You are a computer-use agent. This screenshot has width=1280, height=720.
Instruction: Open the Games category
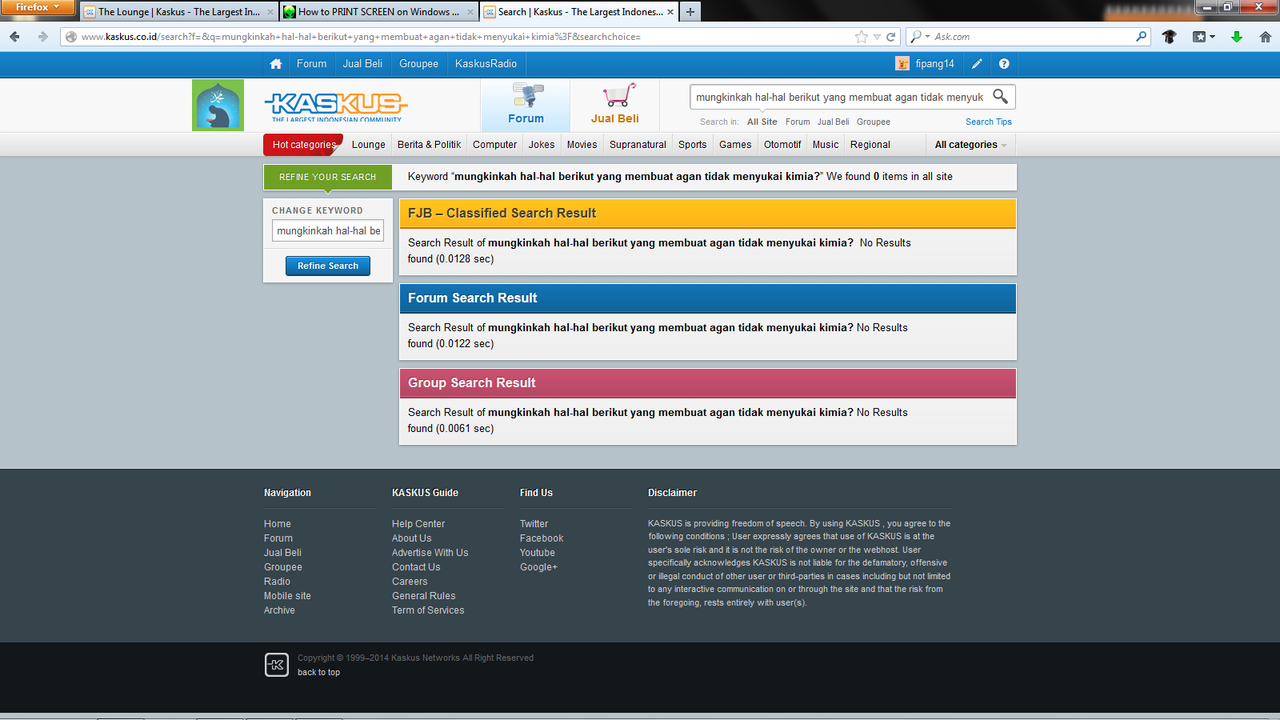point(735,145)
